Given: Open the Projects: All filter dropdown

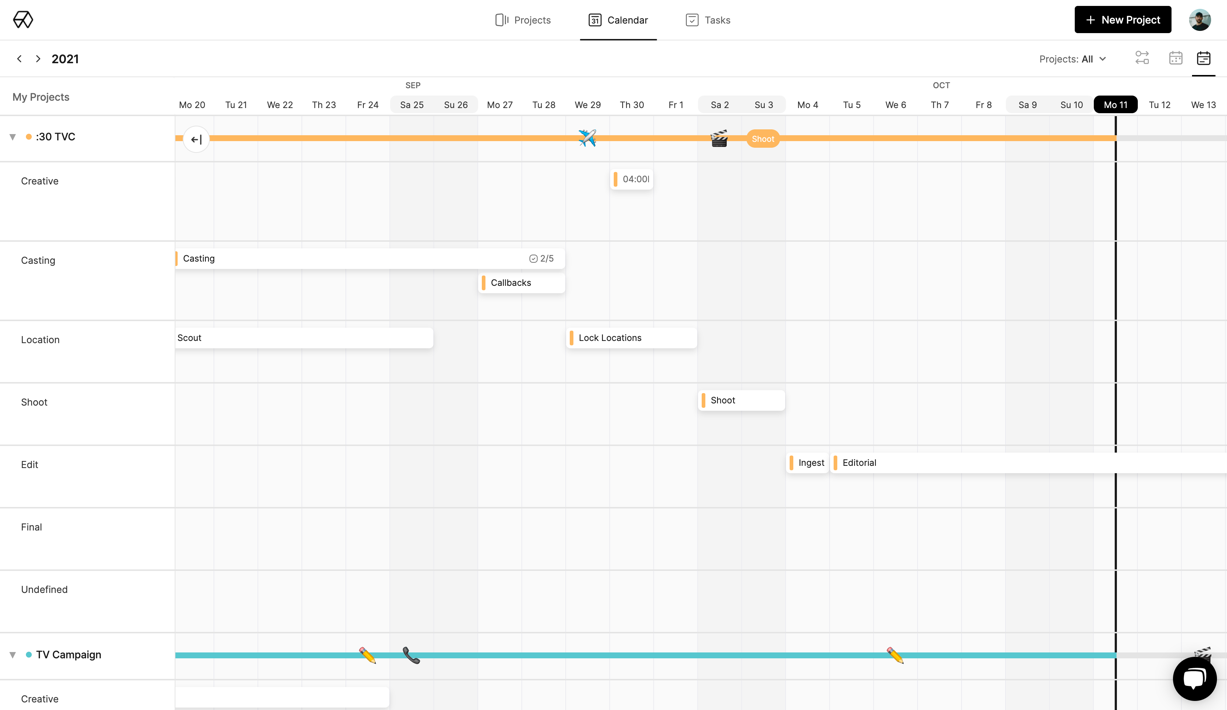Looking at the screenshot, I should pyautogui.click(x=1072, y=59).
